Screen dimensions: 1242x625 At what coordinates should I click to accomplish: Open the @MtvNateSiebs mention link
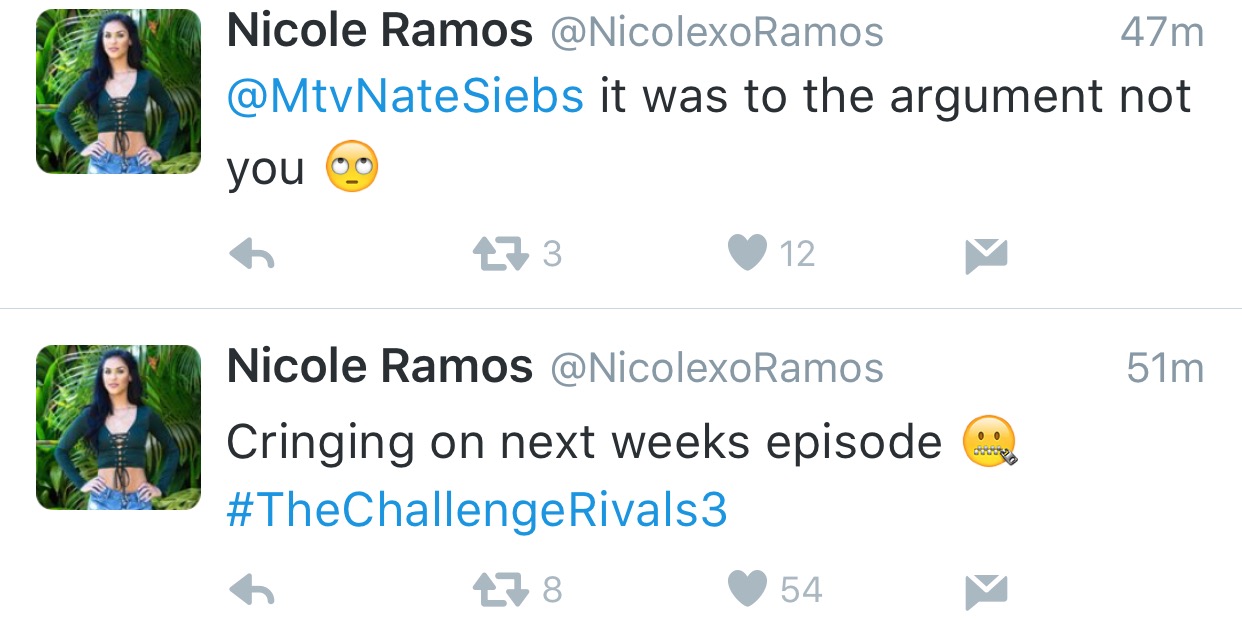coord(405,97)
